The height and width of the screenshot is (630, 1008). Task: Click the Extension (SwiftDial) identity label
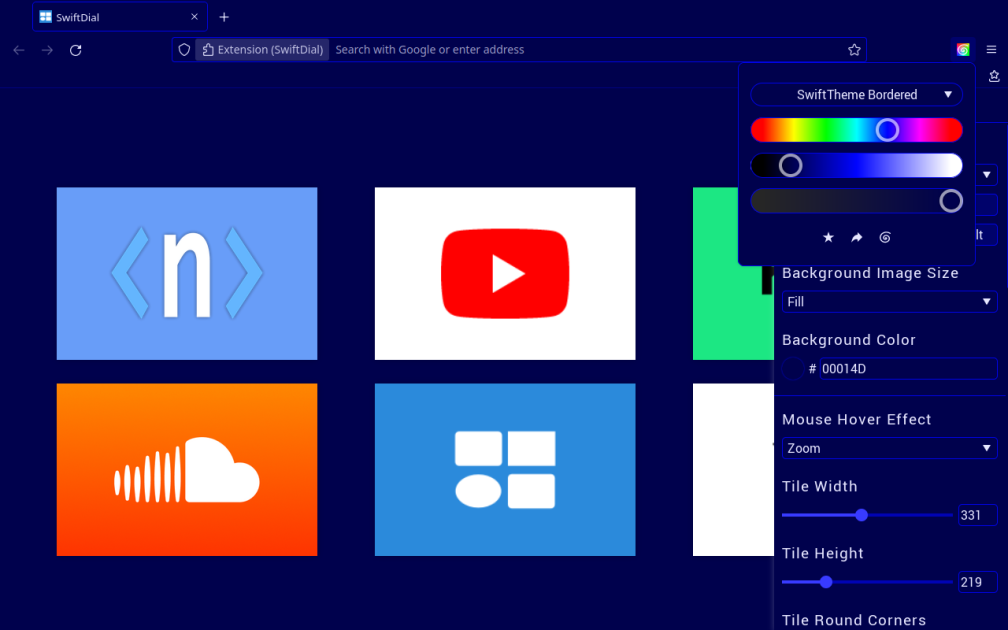(x=262, y=50)
